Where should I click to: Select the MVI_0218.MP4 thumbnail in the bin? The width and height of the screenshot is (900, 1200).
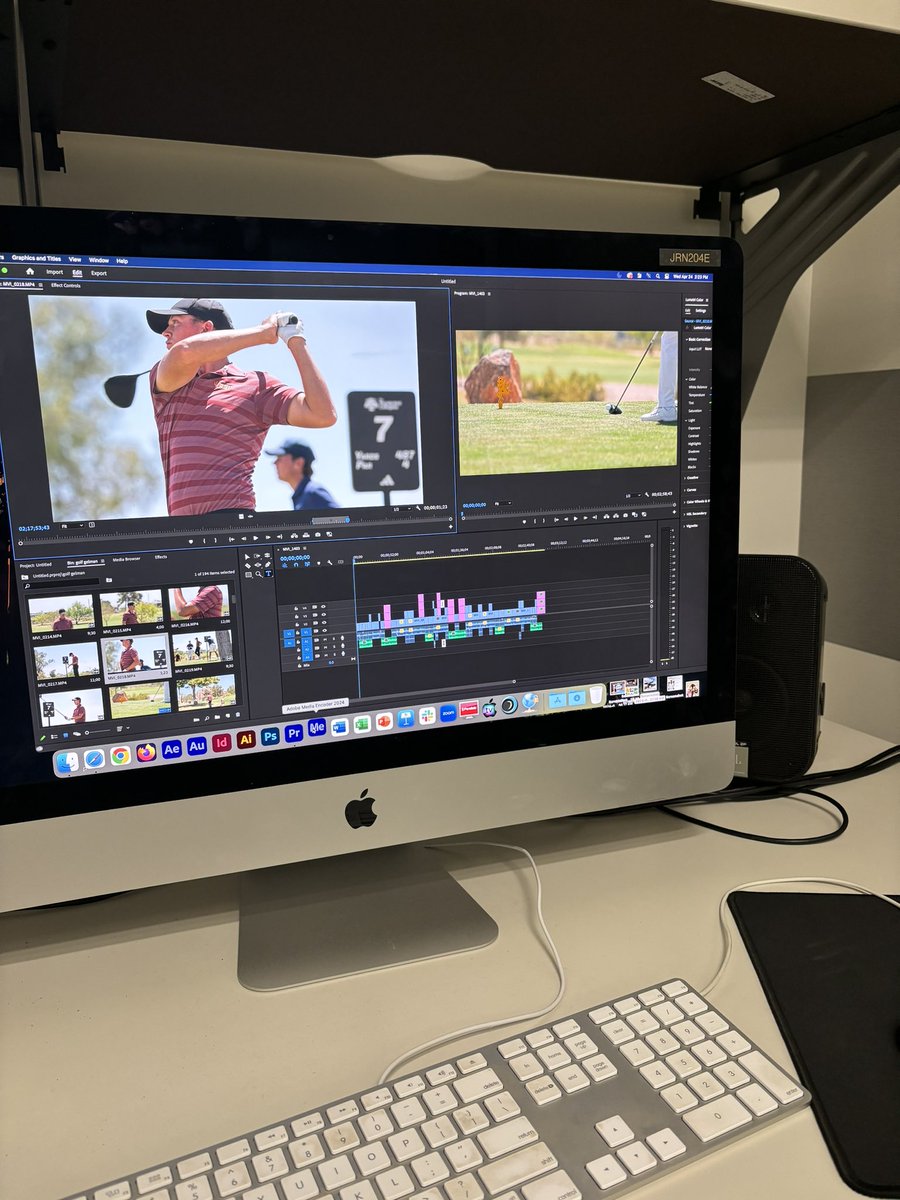tap(136, 656)
